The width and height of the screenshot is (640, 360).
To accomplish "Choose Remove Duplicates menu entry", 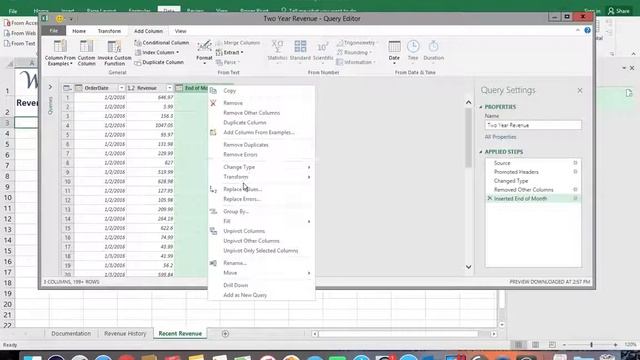I will click(246, 145).
